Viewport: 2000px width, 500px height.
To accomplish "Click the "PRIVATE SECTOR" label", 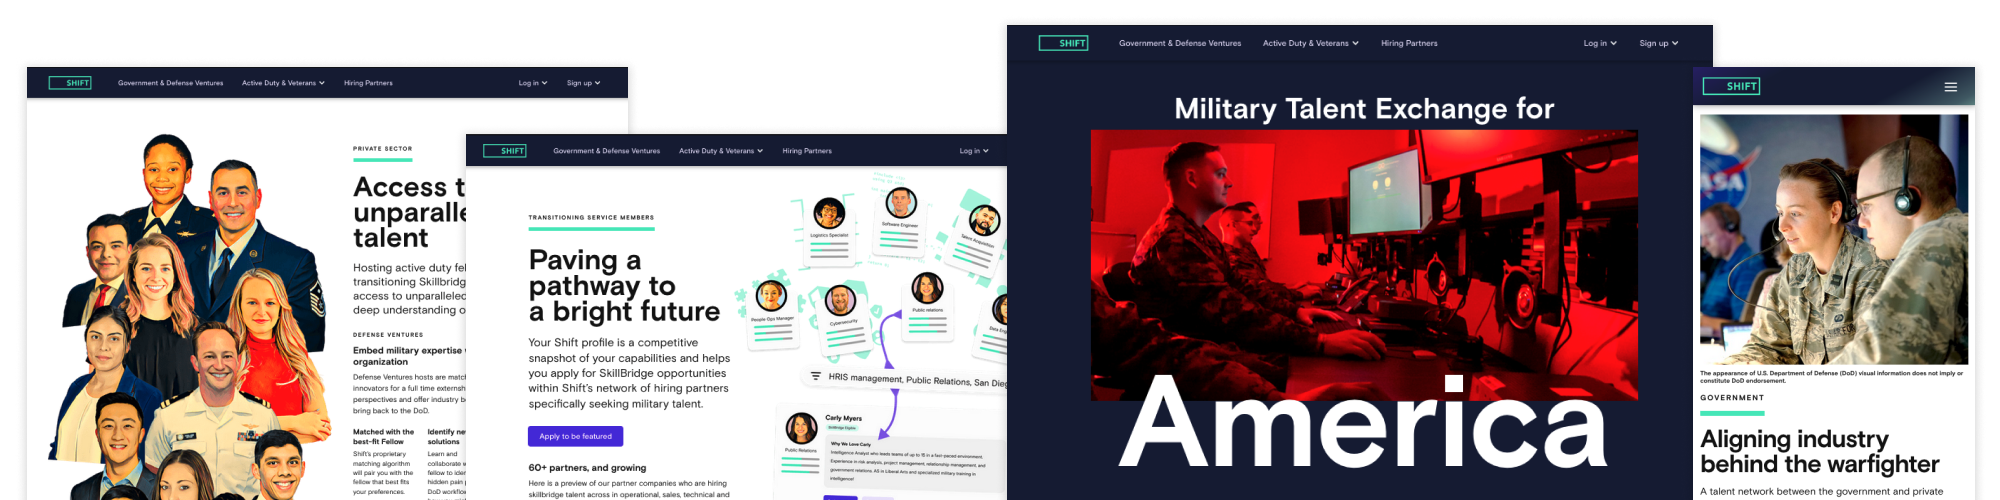I will click(x=382, y=148).
